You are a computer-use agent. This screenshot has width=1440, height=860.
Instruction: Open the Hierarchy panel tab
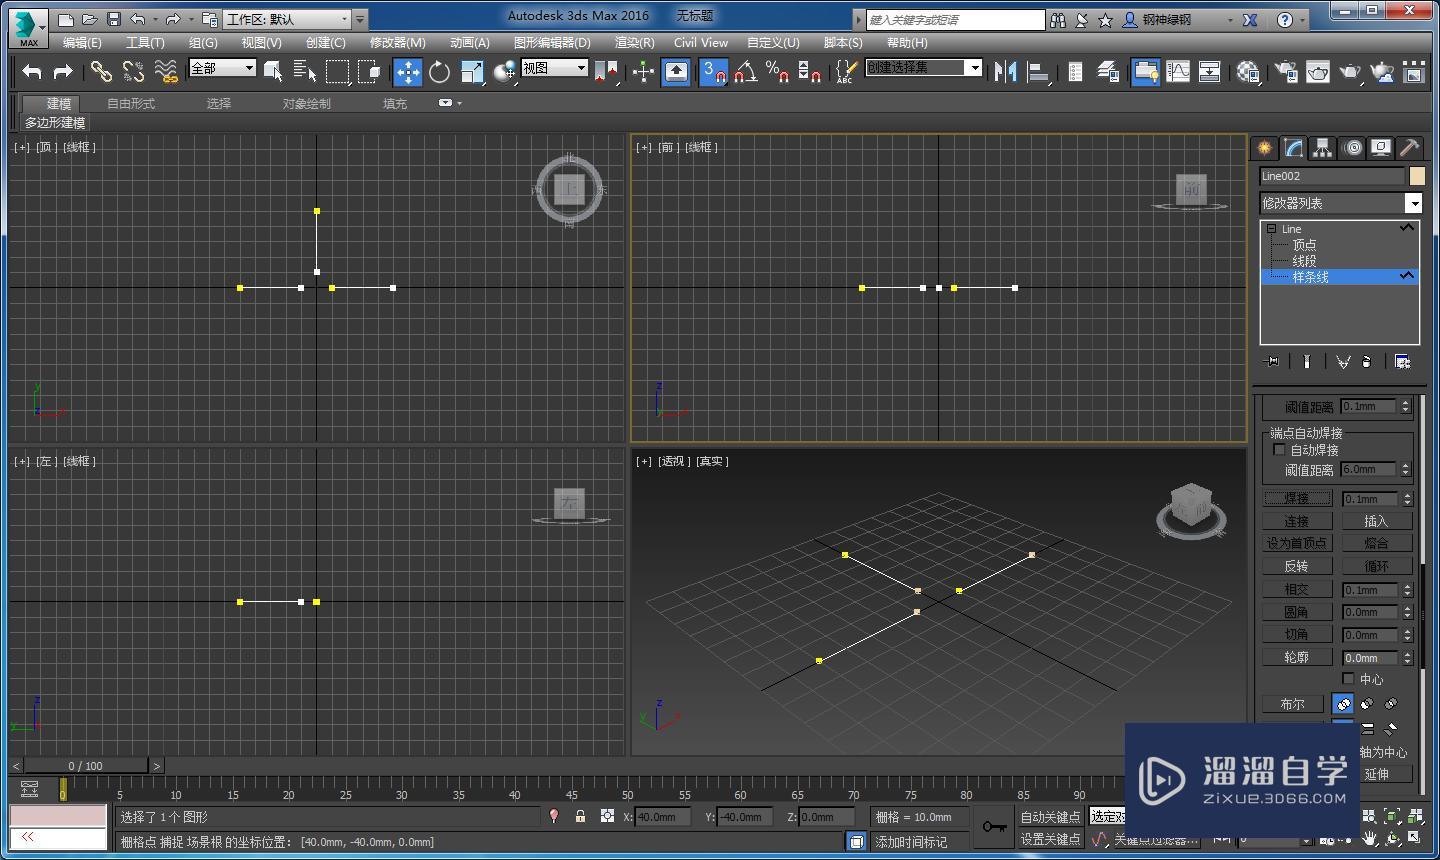tap(1323, 148)
